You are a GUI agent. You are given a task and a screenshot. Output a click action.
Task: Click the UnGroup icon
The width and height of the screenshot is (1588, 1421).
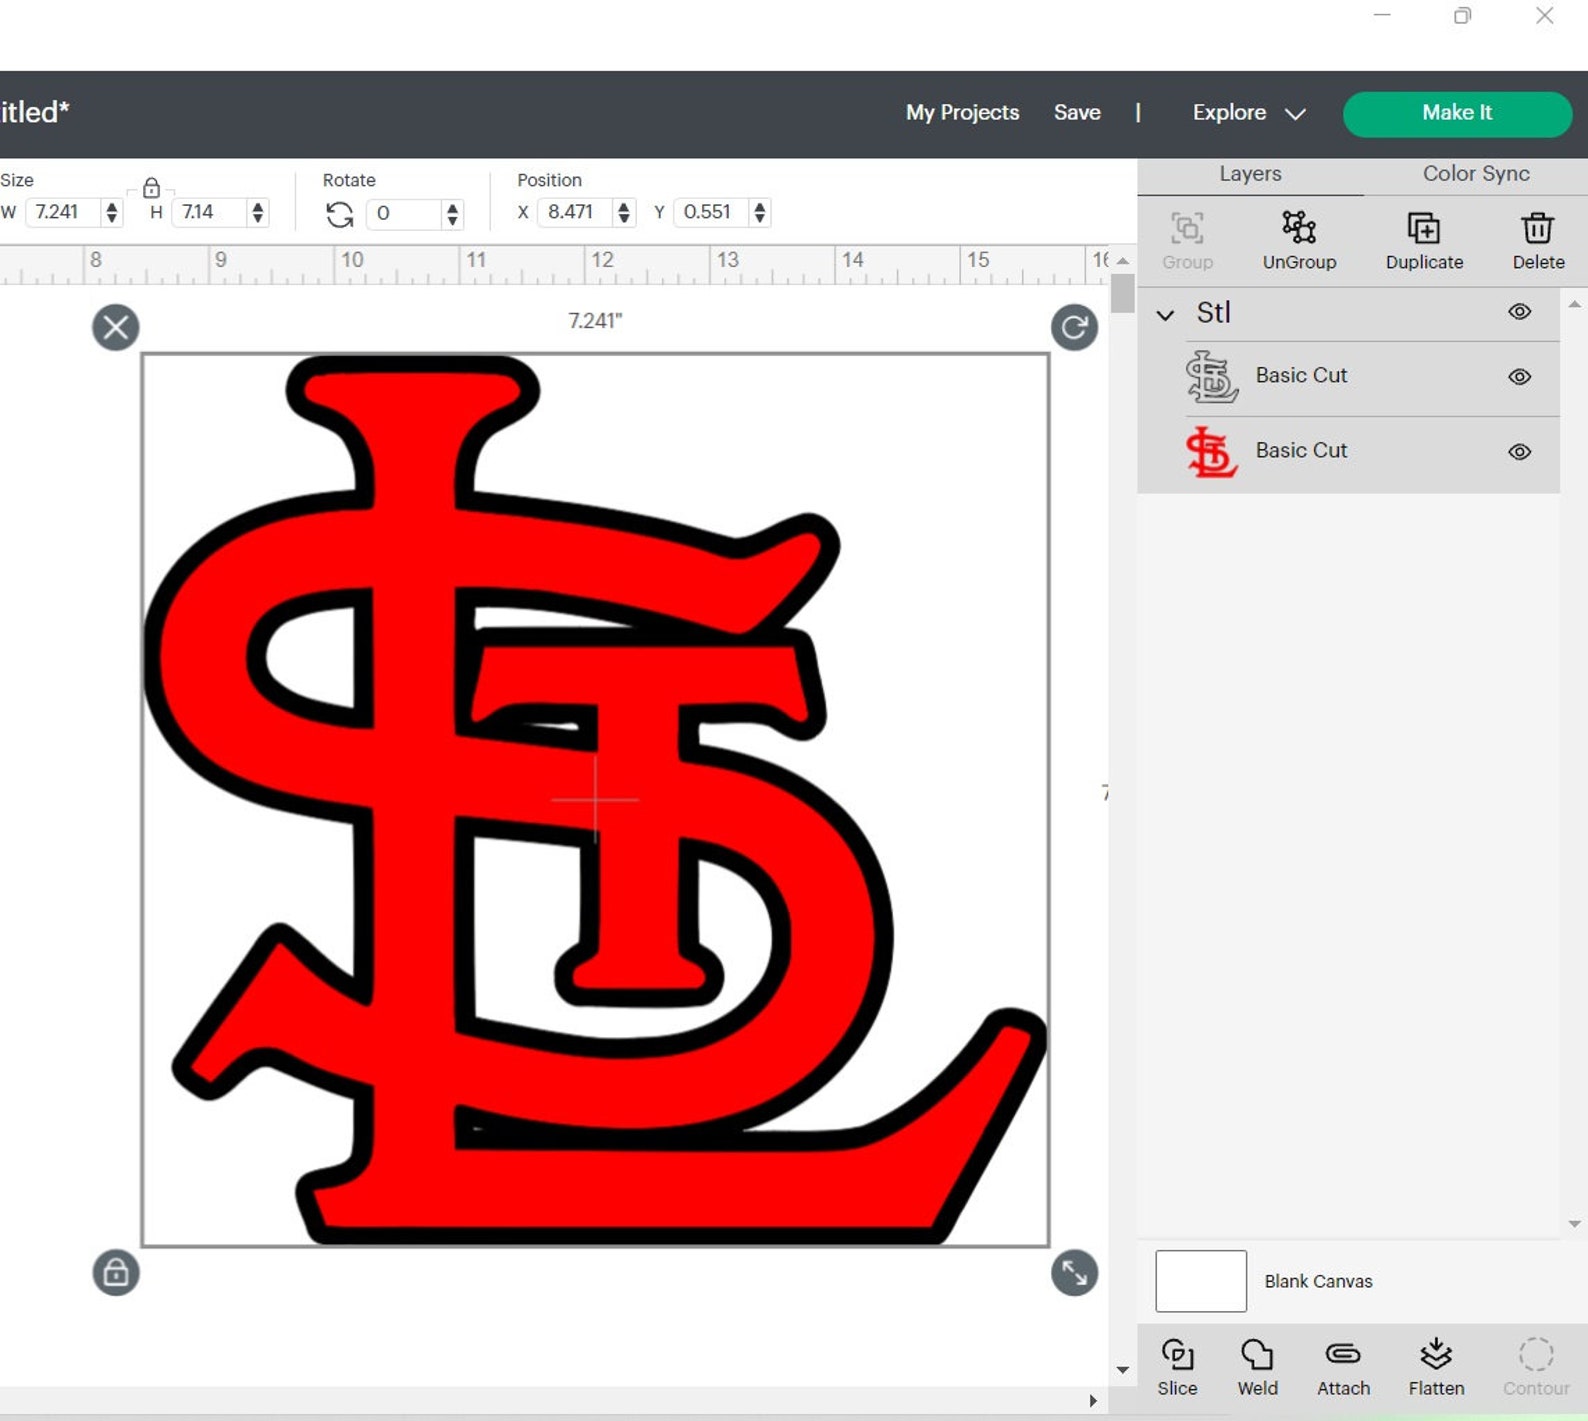pos(1299,227)
